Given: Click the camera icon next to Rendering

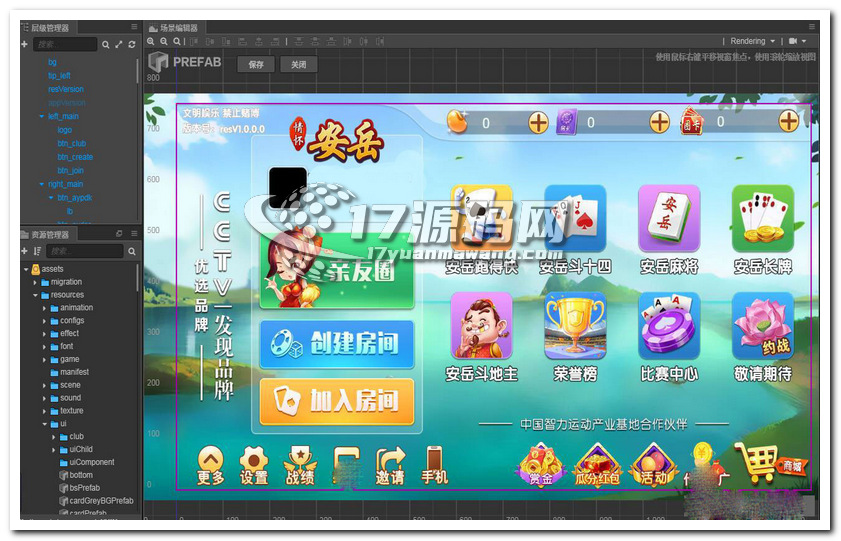Looking at the screenshot, I should [793, 41].
